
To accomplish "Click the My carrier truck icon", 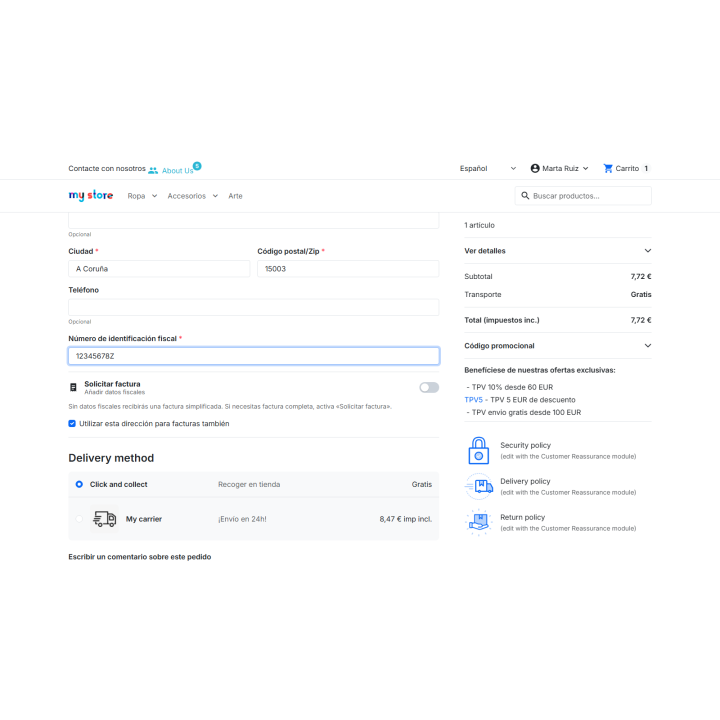I will click(104, 519).
